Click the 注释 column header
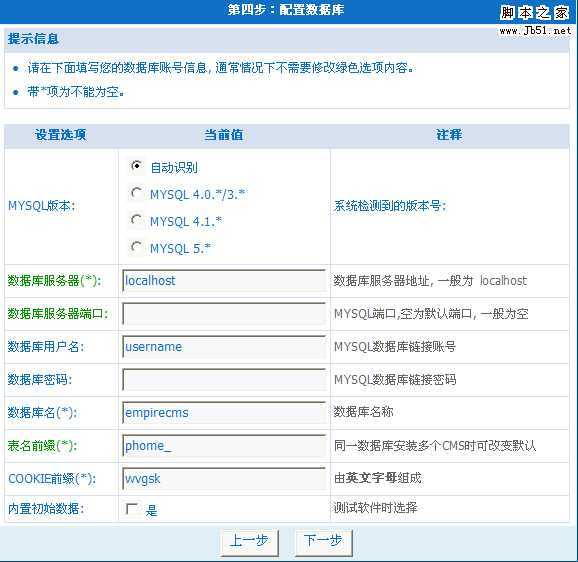 tap(449, 135)
